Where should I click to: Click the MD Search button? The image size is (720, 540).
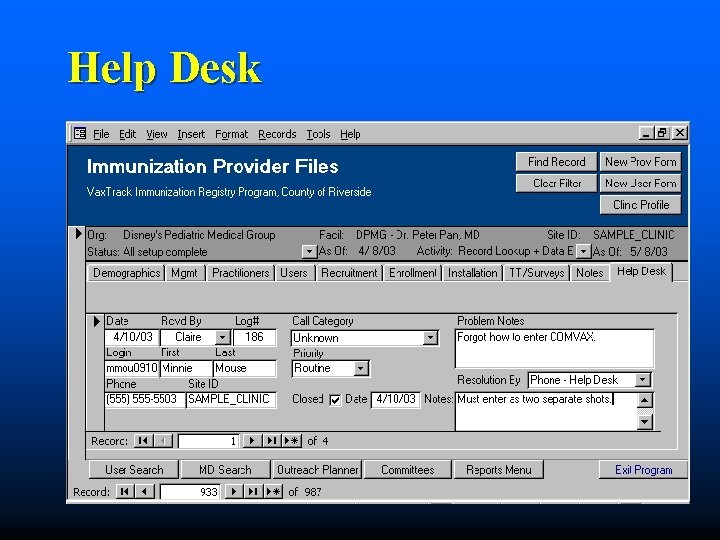[225, 470]
